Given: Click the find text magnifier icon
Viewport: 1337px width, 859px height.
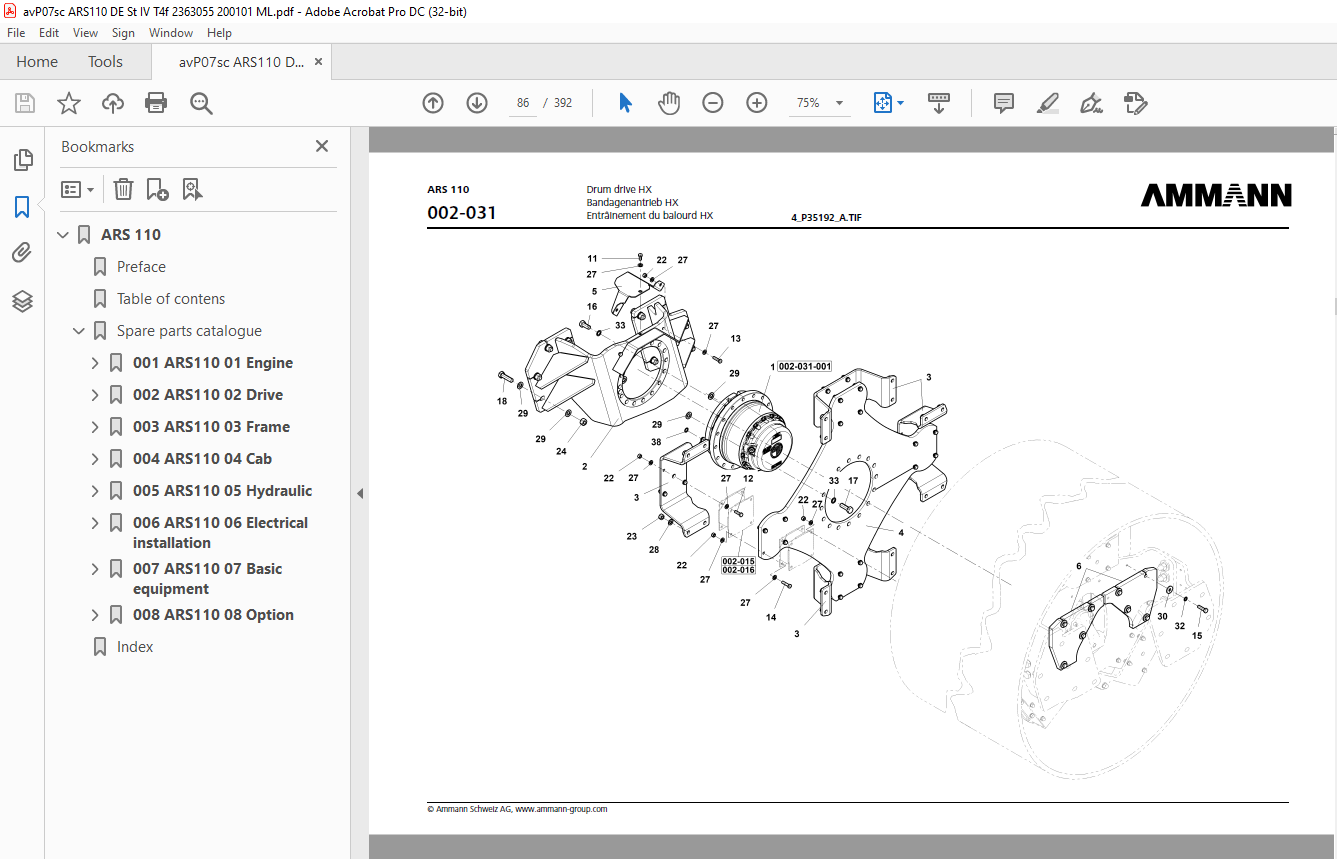Looking at the screenshot, I should 201,103.
